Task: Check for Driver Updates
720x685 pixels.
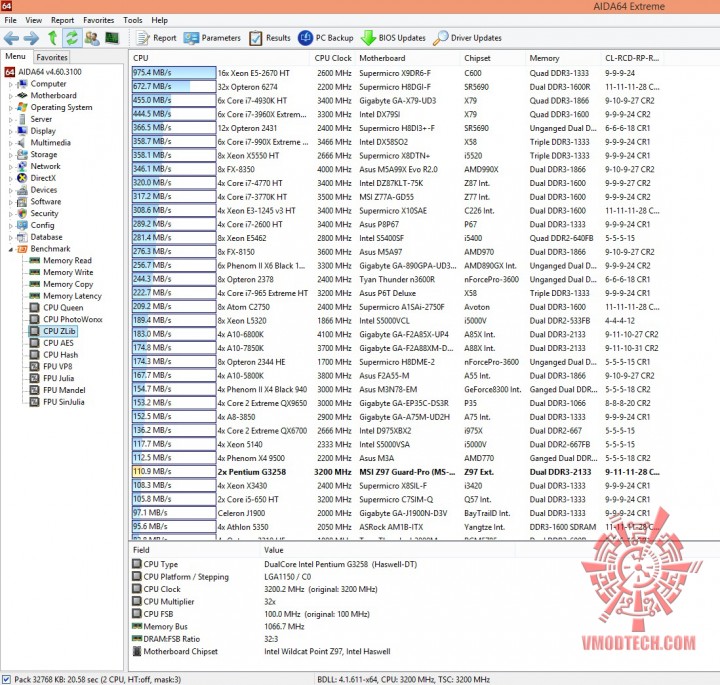Action: point(467,38)
